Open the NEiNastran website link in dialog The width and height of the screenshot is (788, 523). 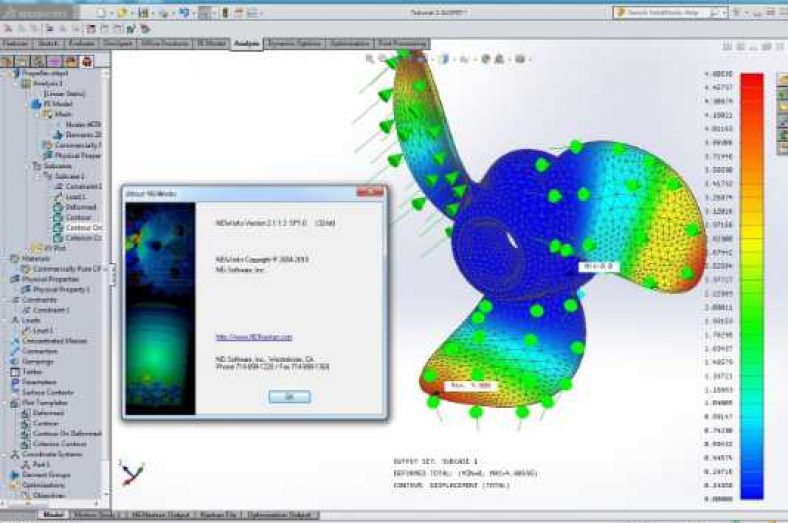tap(254, 337)
